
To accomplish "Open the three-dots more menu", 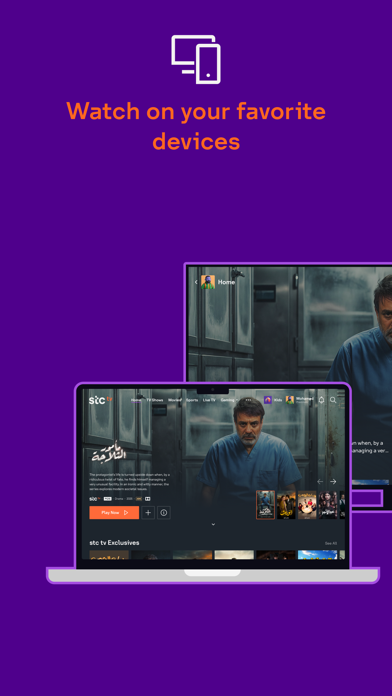I will coord(248,400).
